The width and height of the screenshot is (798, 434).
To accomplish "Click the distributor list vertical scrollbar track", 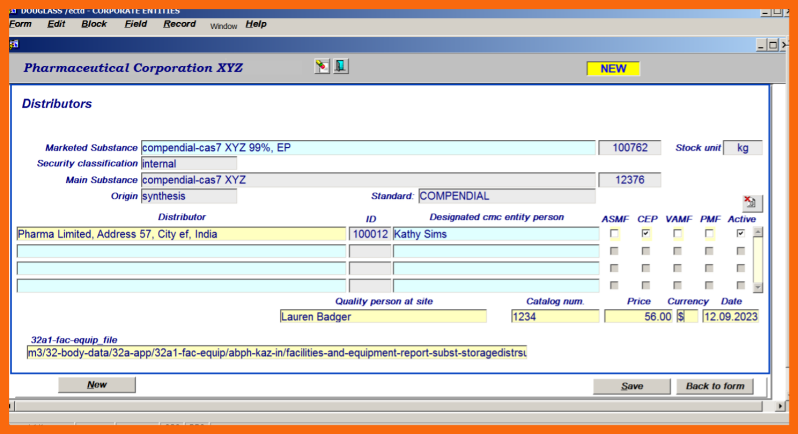I will [758, 260].
